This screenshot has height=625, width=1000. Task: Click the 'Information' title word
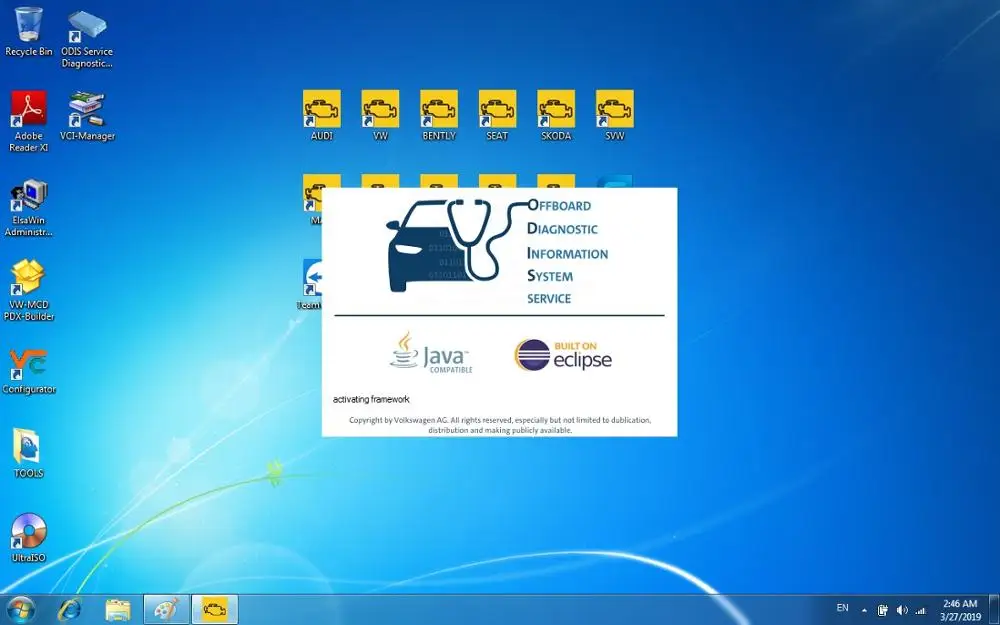[568, 253]
